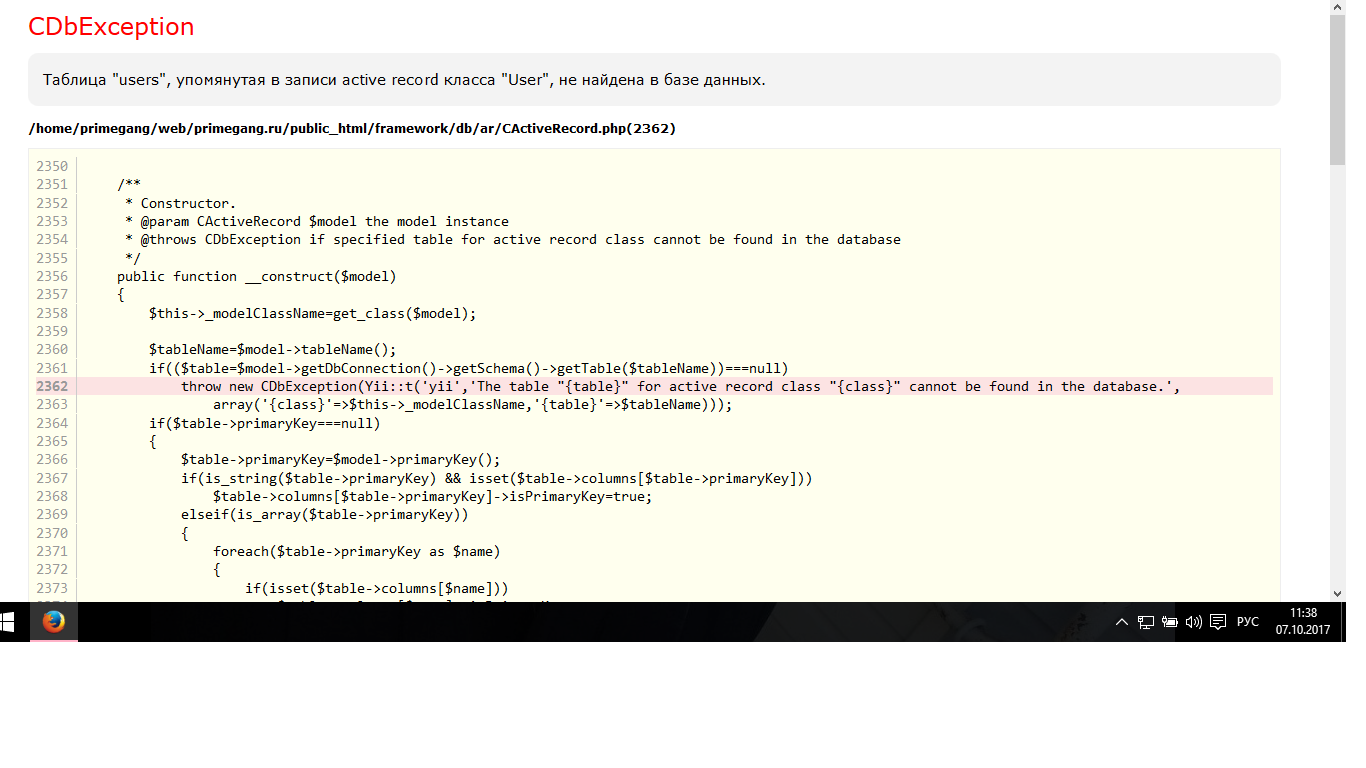
Task: Open the Windows Start menu
Action: coord(8,622)
